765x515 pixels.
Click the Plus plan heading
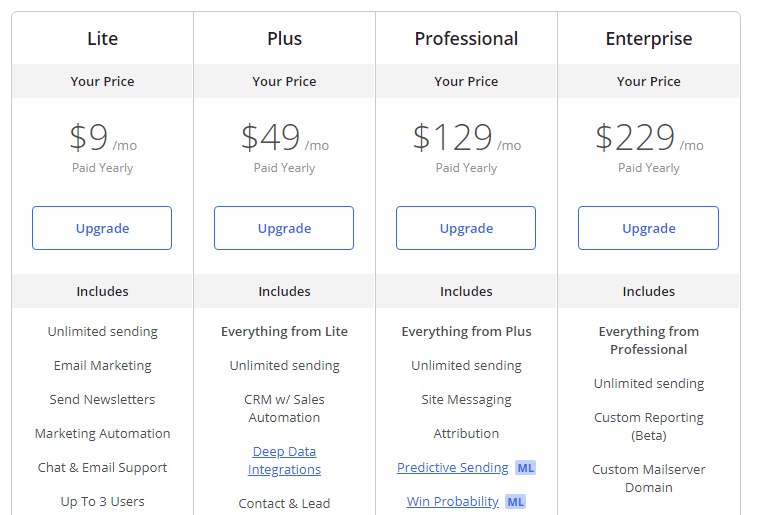[x=284, y=39]
